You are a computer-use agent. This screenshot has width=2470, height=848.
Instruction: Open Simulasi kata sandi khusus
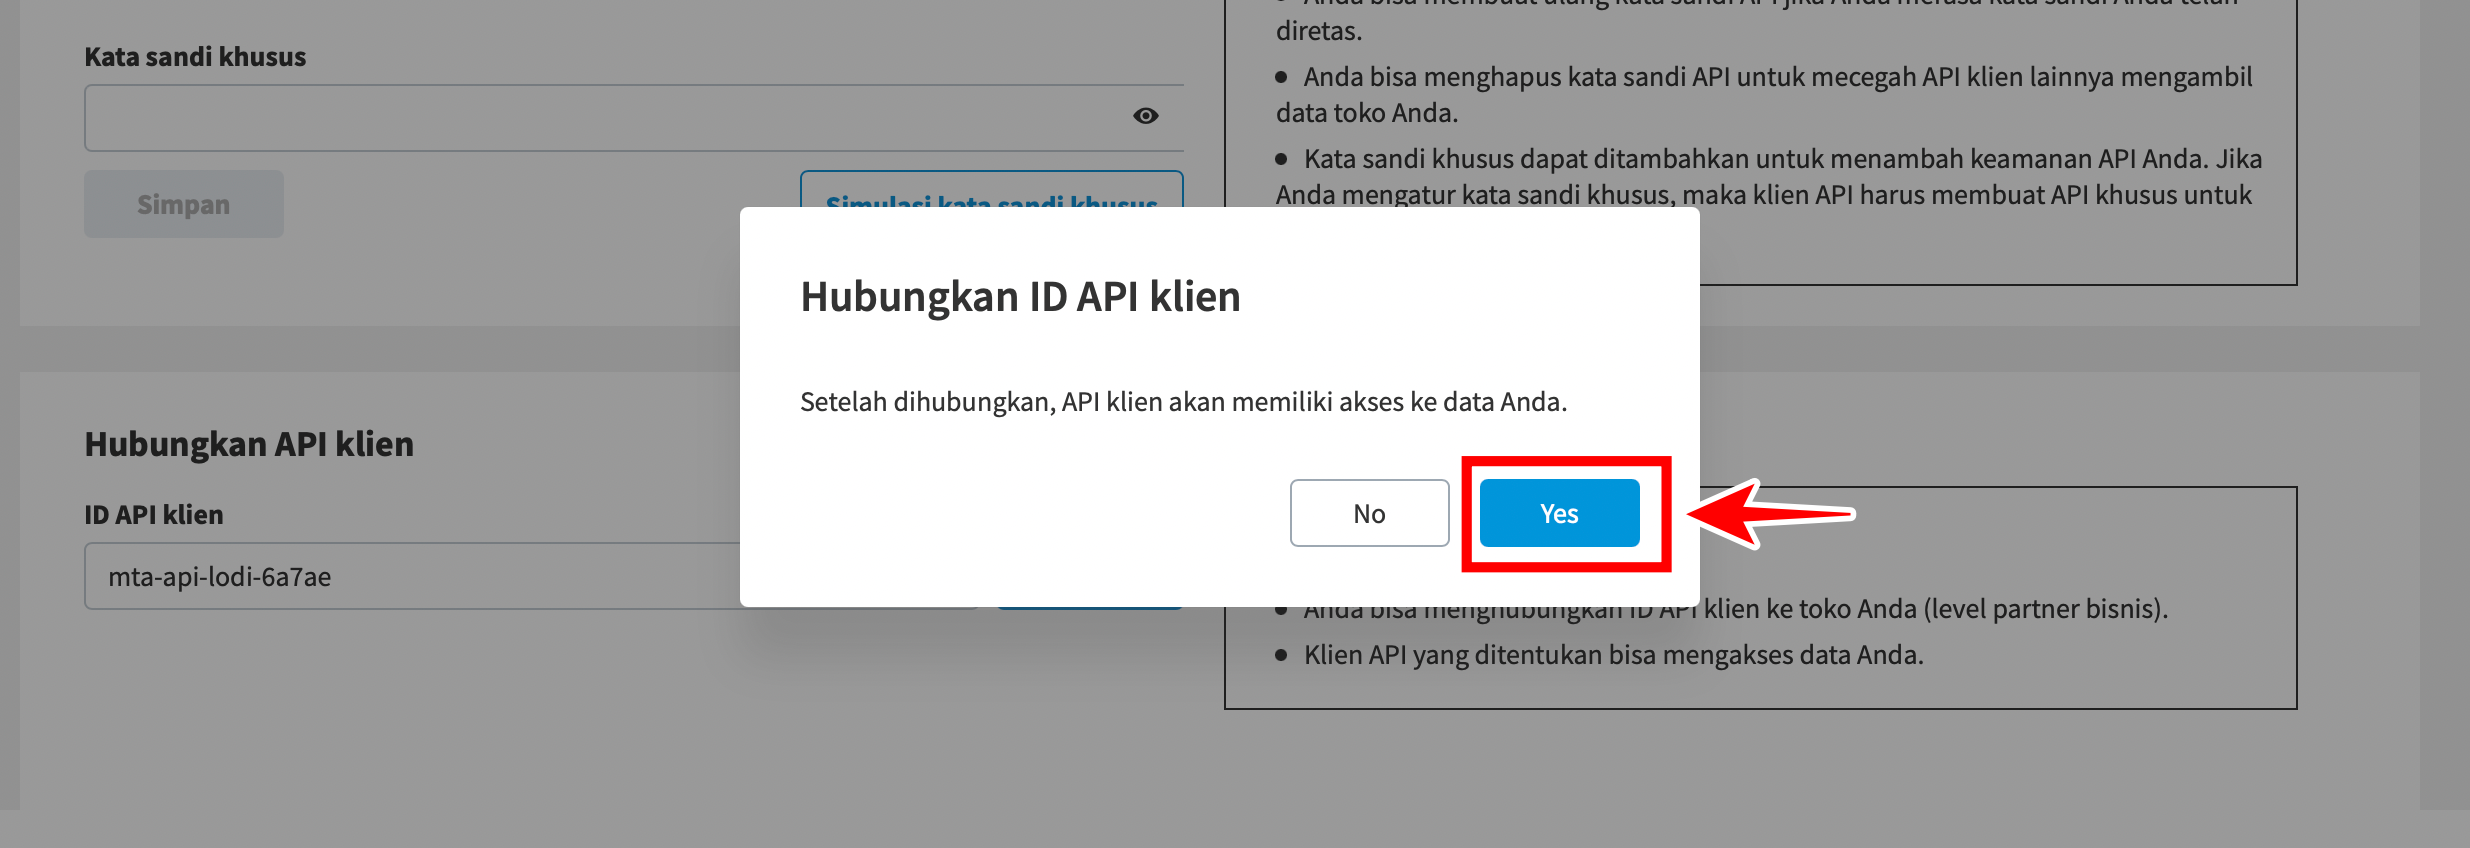[x=990, y=190]
